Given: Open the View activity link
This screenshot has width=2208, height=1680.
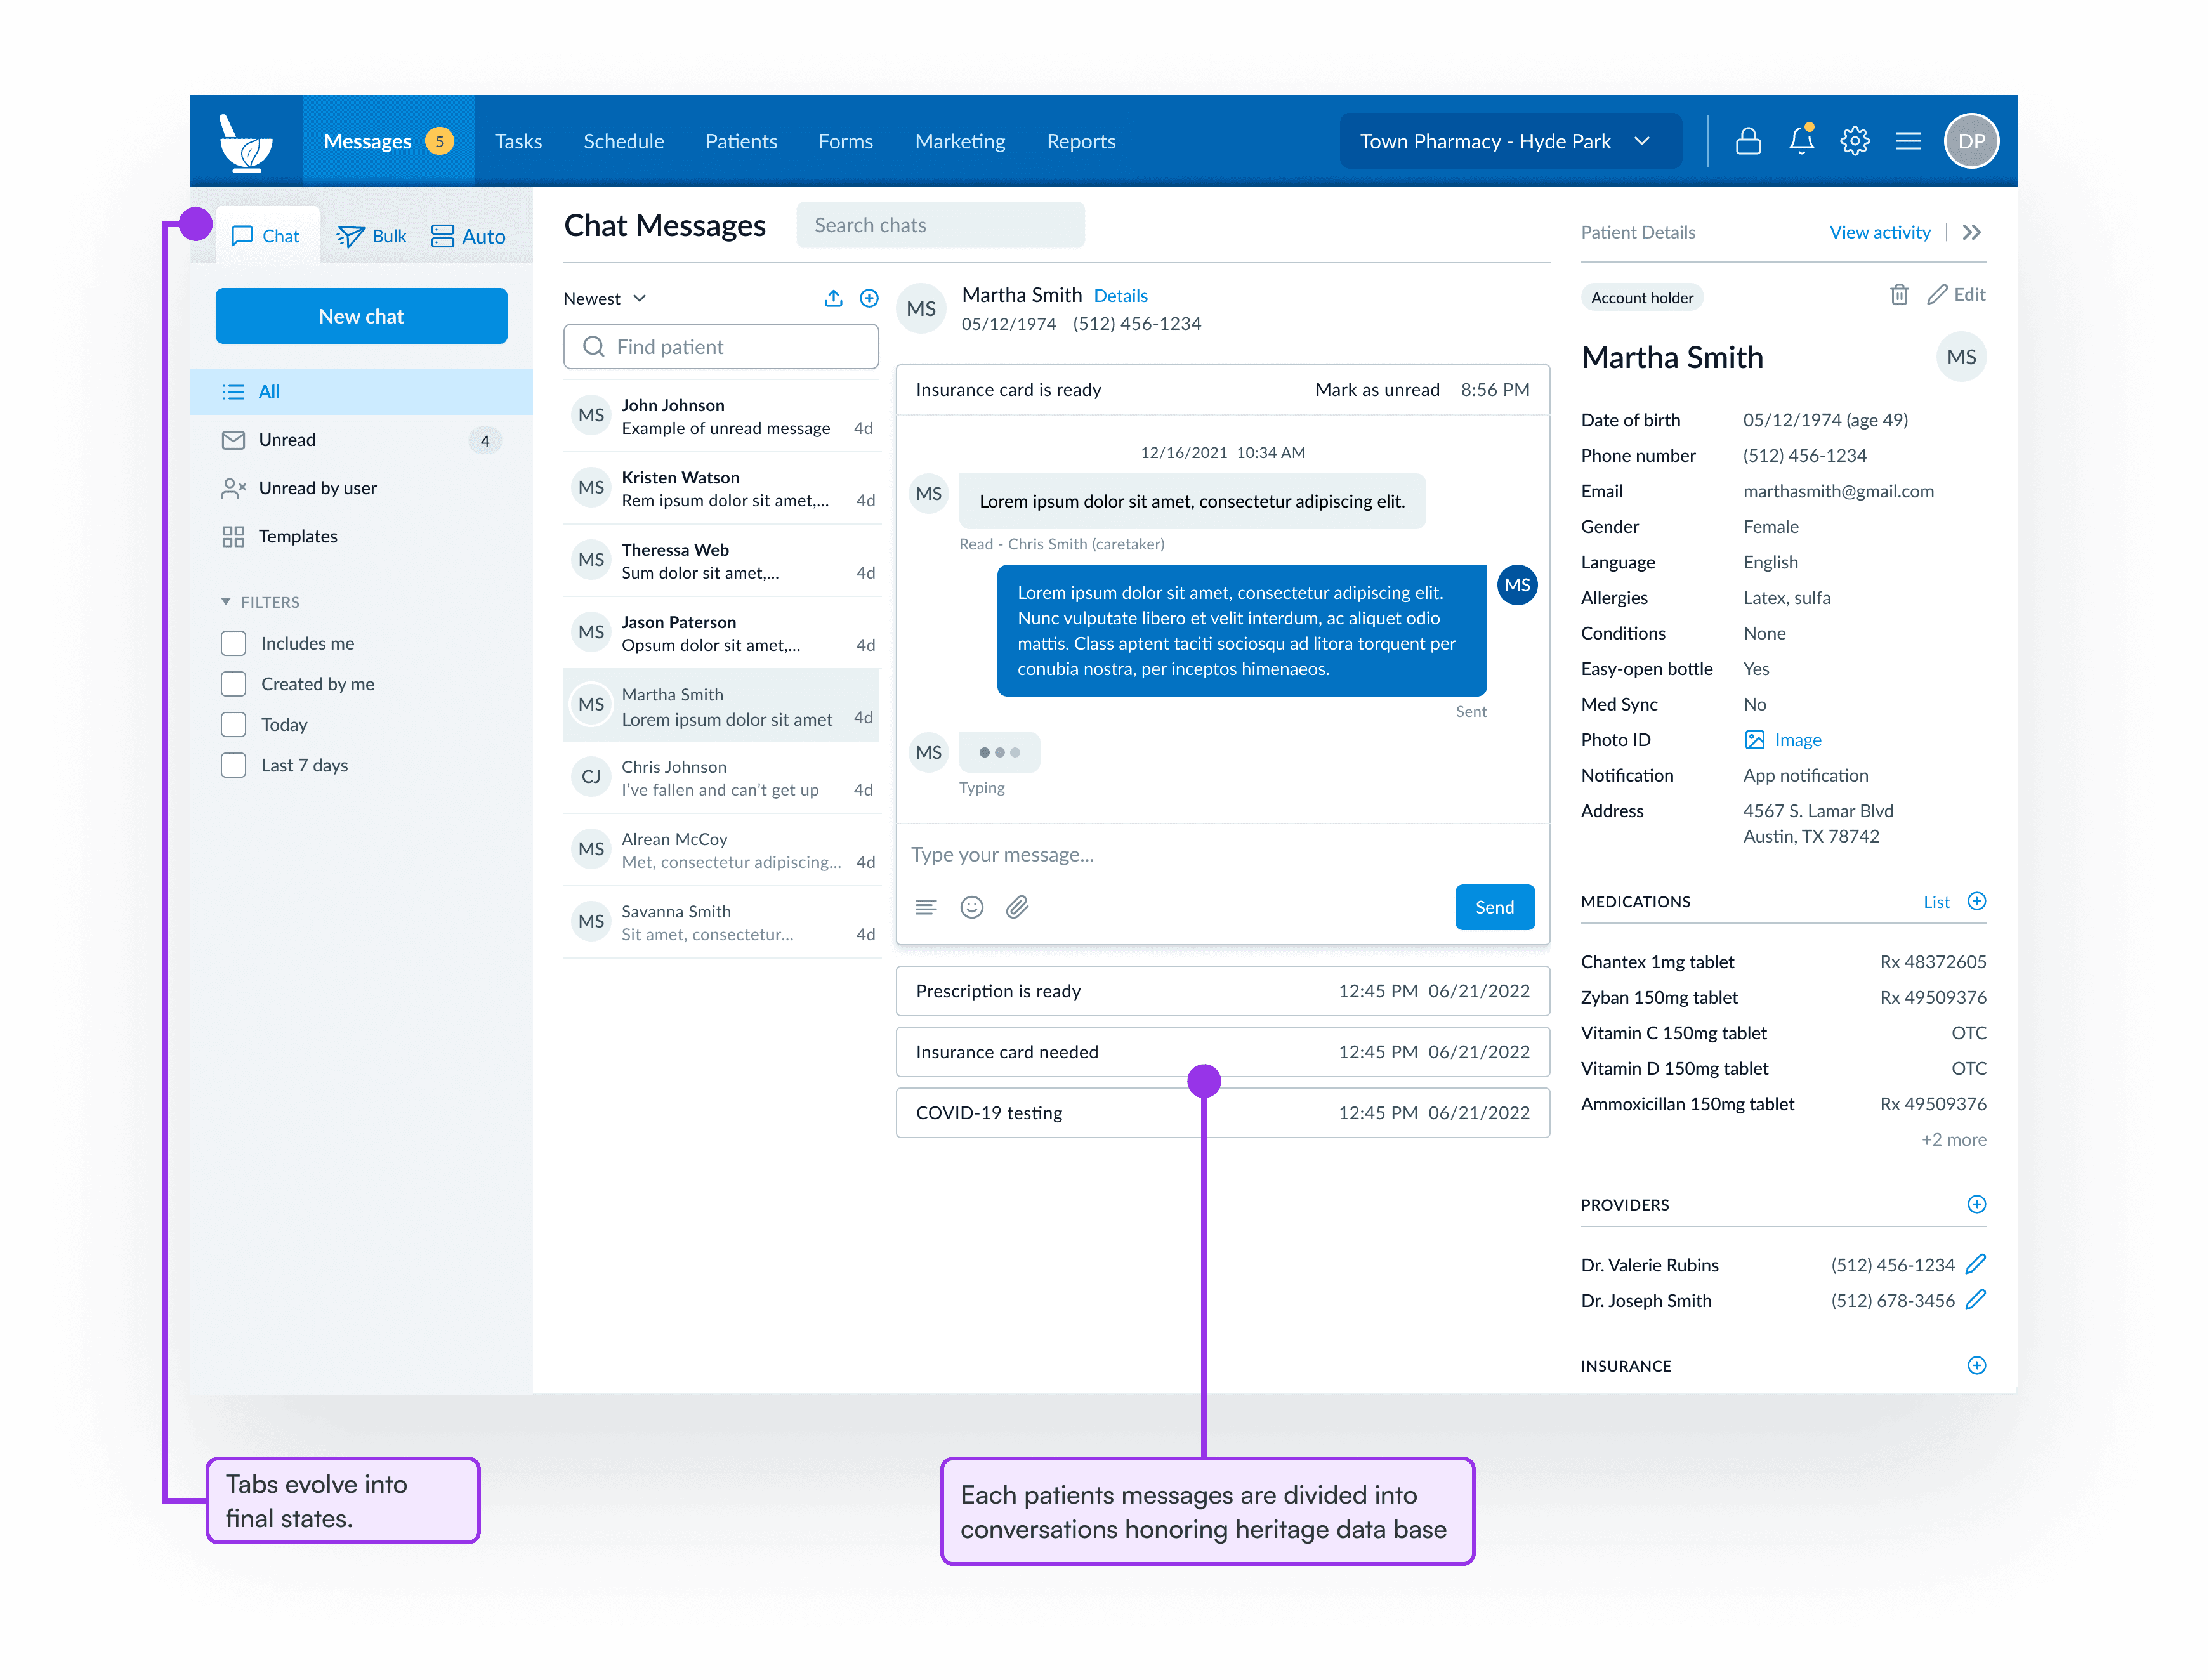Looking at the screenshot, I should [x=1879, y=232].
